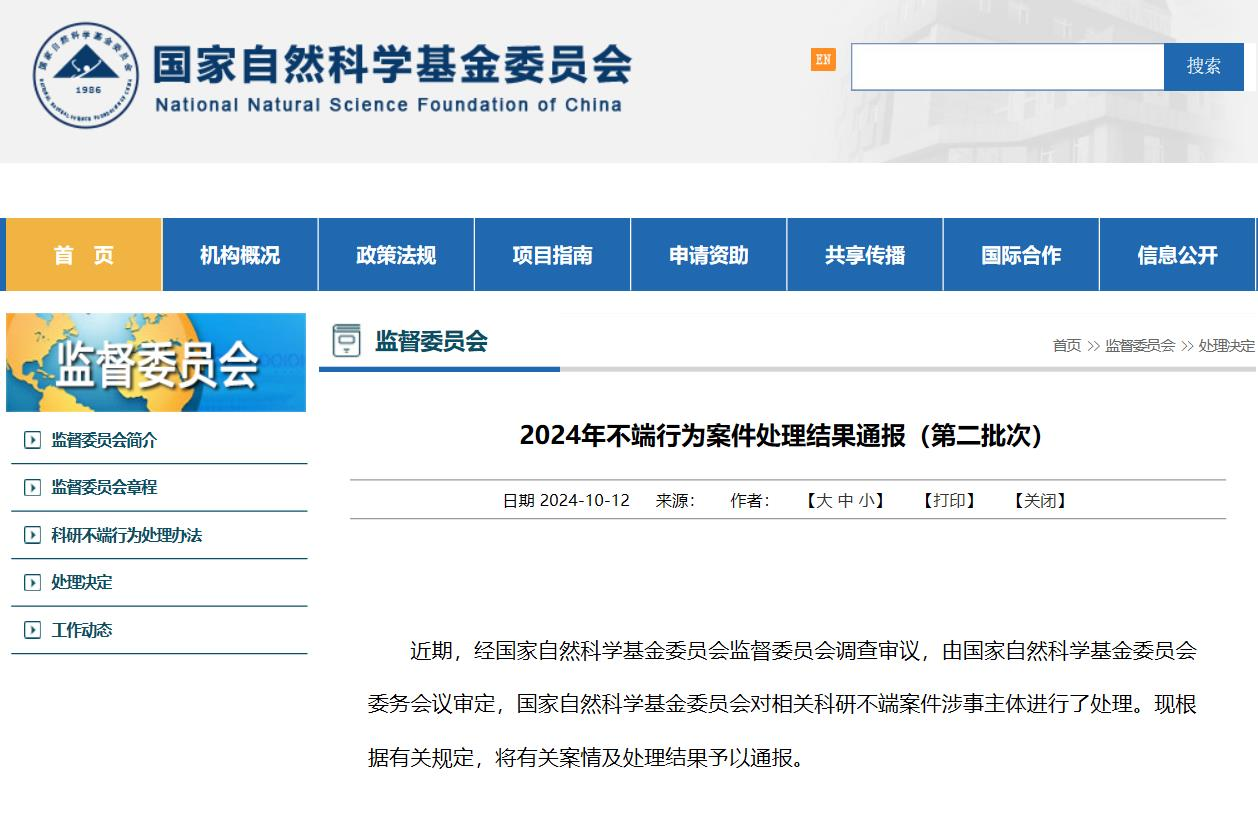Click the 监督委员会 globe banner image
Viewport: 1258px width, 832px height.
156,362
